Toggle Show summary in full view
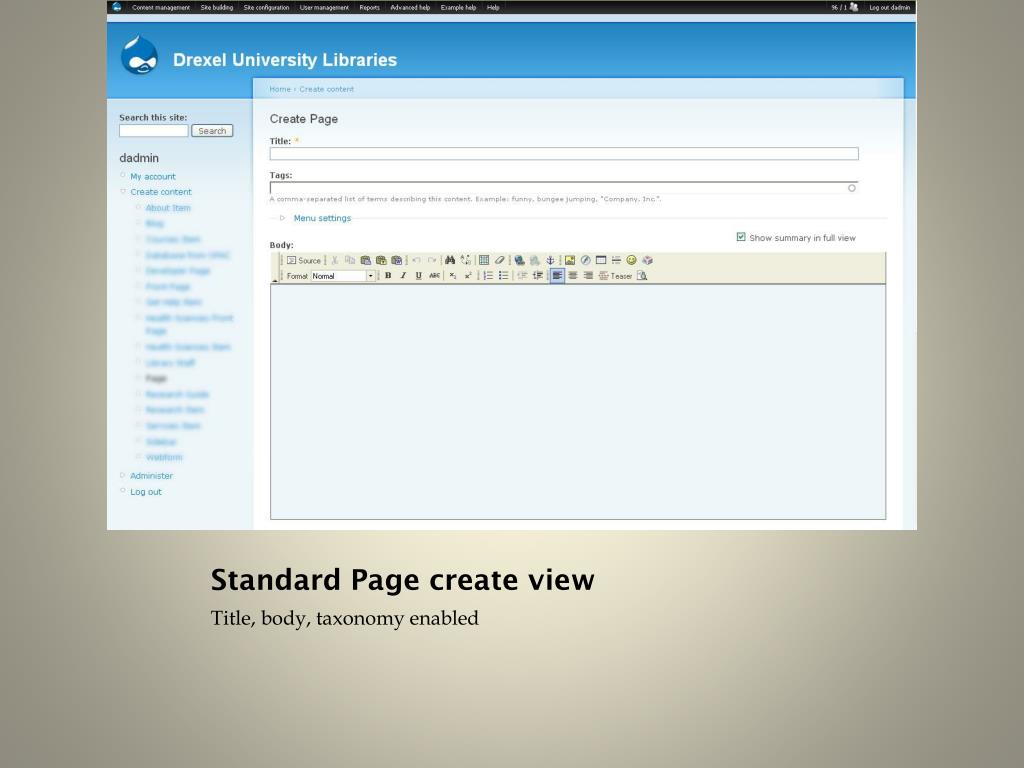The width and height of the screenshot is (1024, 768). (x=741, y=237)
